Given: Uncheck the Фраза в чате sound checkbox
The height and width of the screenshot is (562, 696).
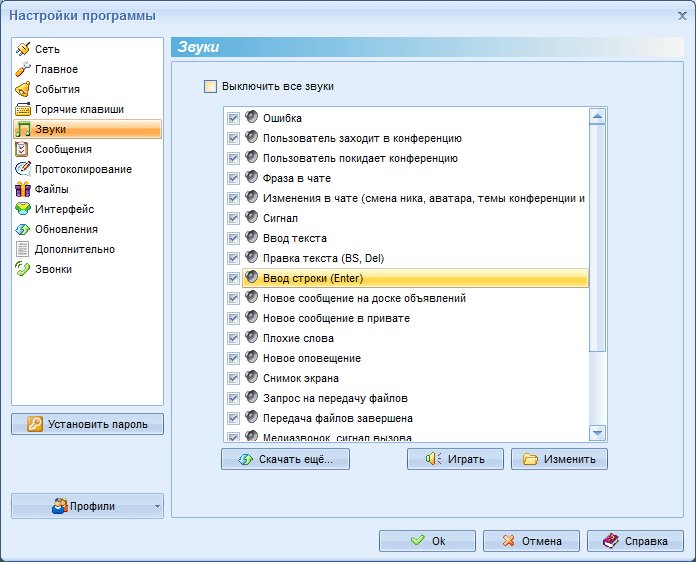Looking at the screenshot, I should click(234, 178).
